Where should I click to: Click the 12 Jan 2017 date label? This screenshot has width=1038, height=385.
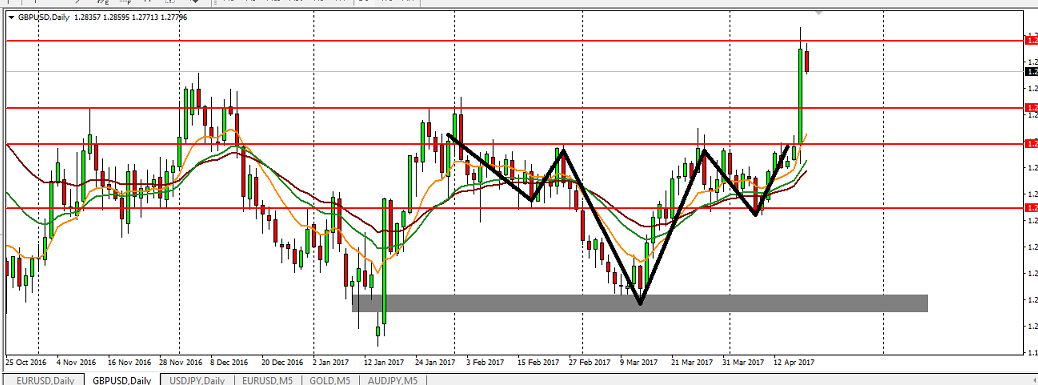[x=384, y=363]
